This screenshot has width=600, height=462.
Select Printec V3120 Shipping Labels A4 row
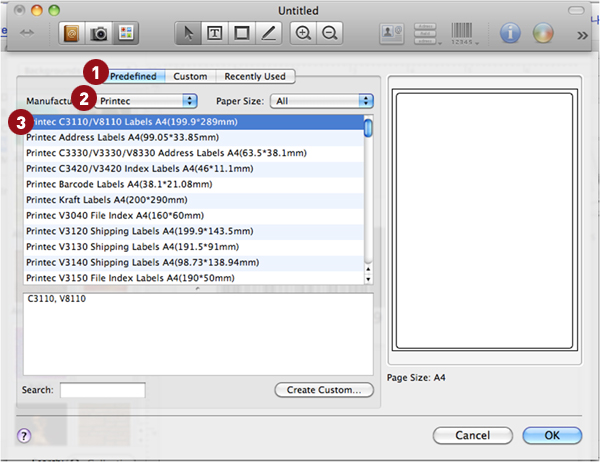click(x=194, y=232)
